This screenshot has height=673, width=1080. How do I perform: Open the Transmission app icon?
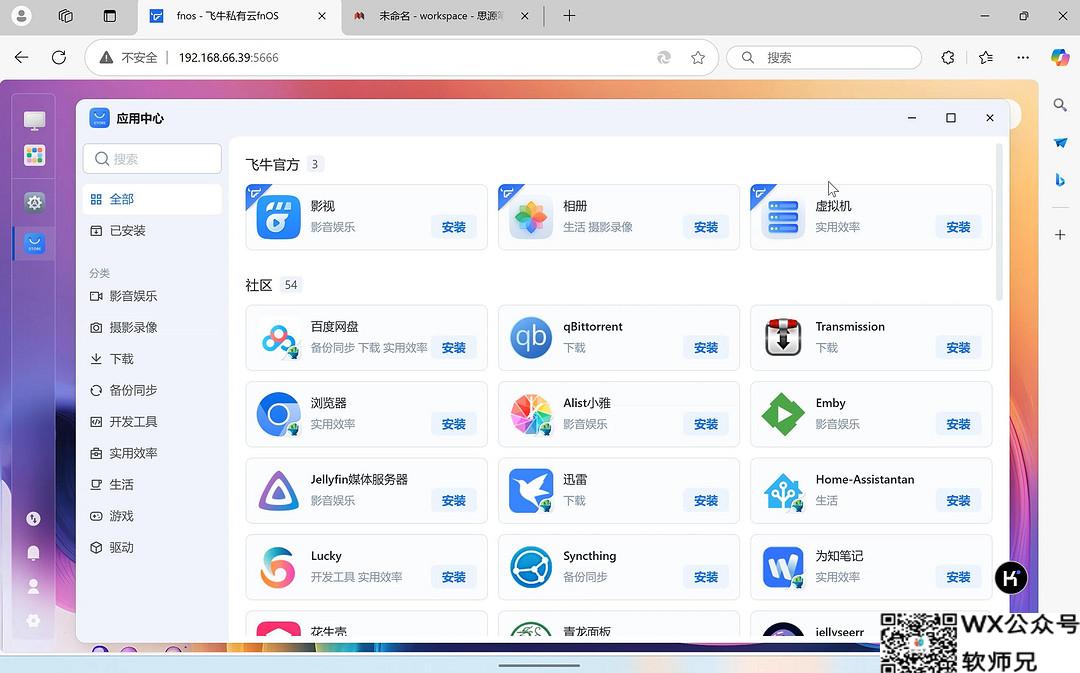[783, 338]
